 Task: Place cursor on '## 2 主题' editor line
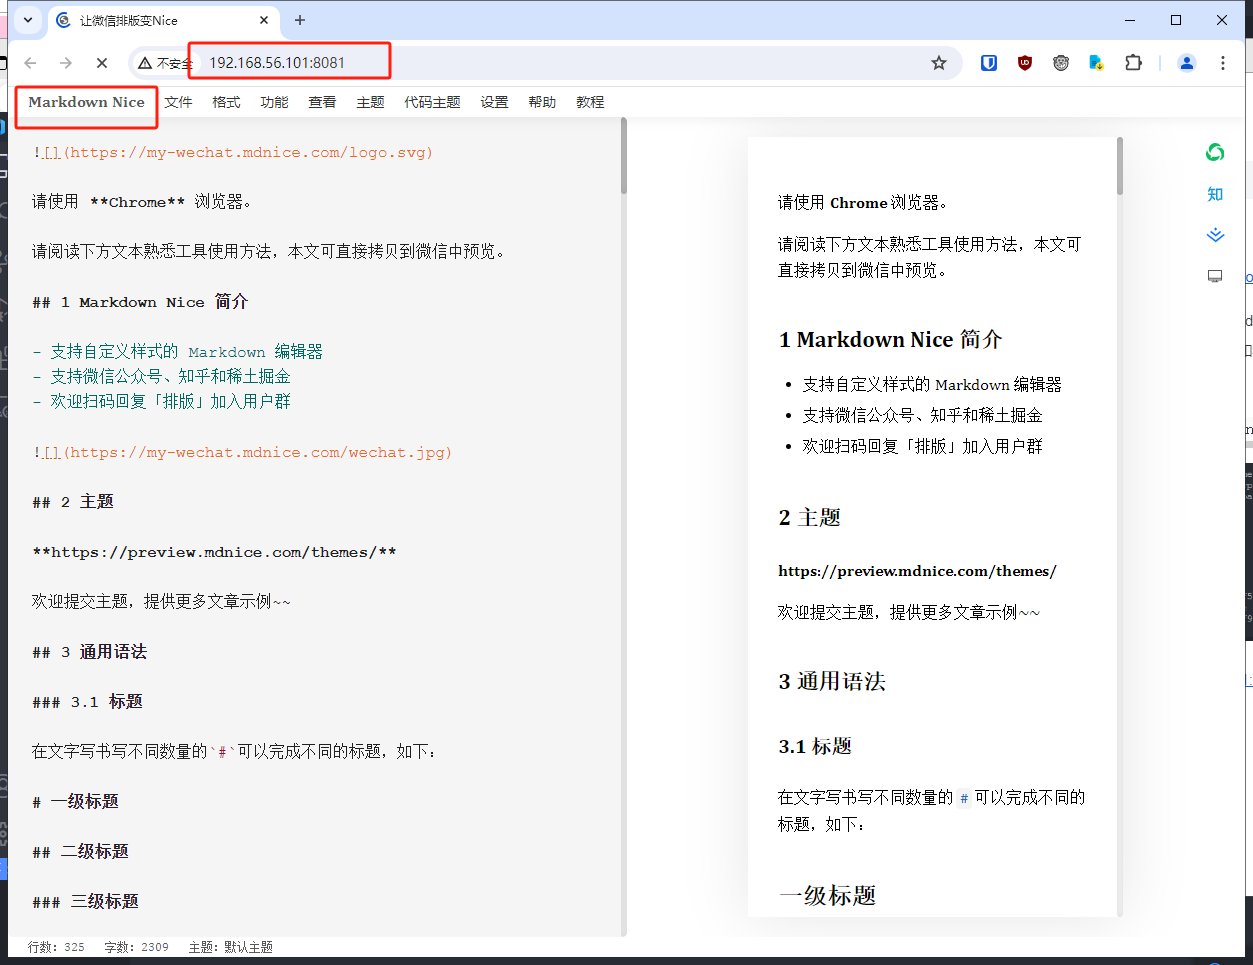(73, 502)
